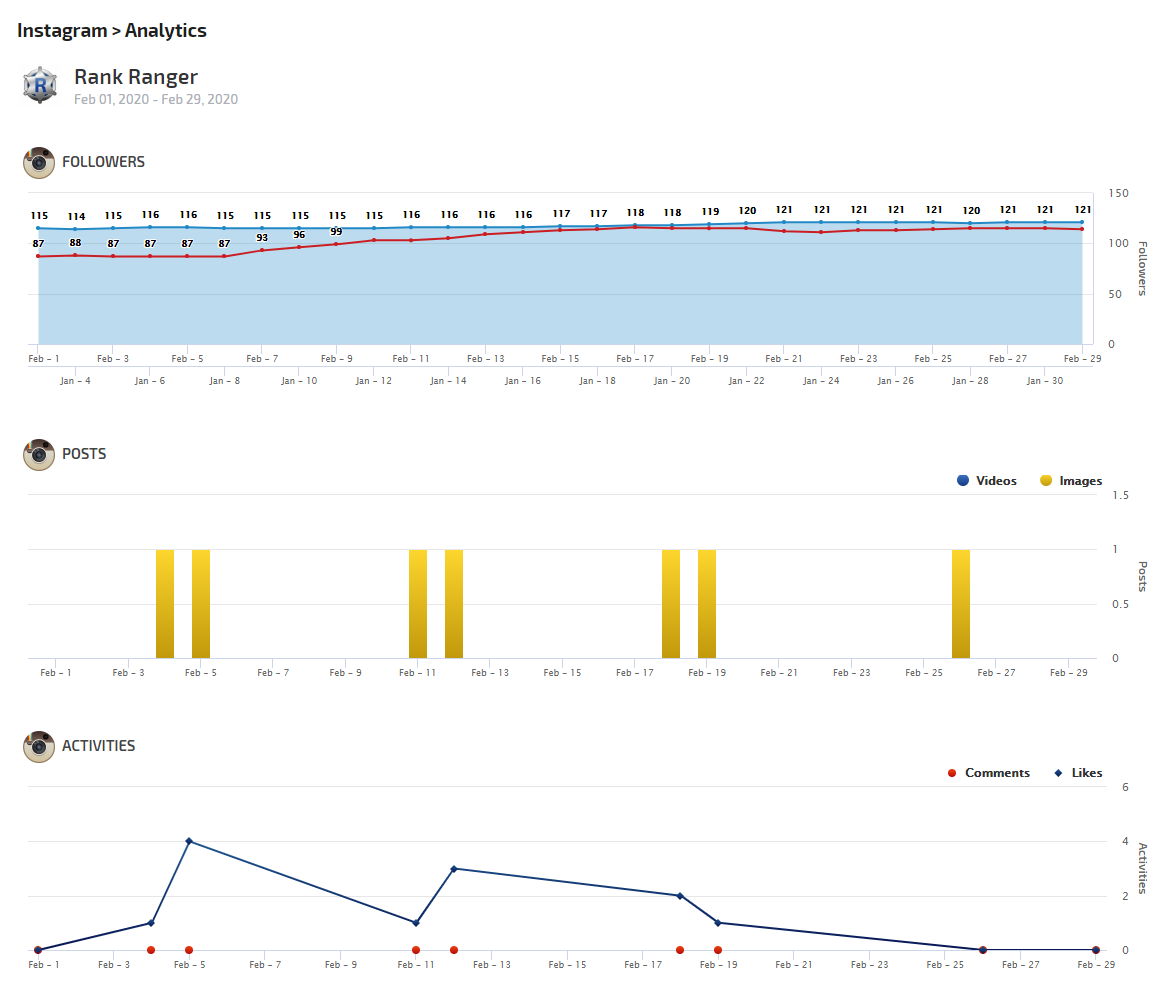Hide the Images series via legend label
The height and width of the screenshot is (985, 1161).
tap(1080, 481)
